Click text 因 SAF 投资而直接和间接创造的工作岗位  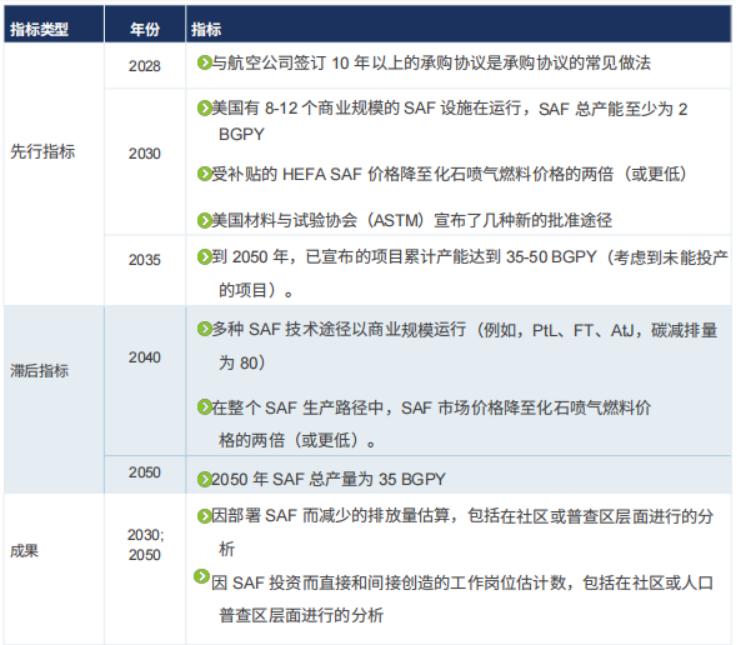click(x=388, y=583)
